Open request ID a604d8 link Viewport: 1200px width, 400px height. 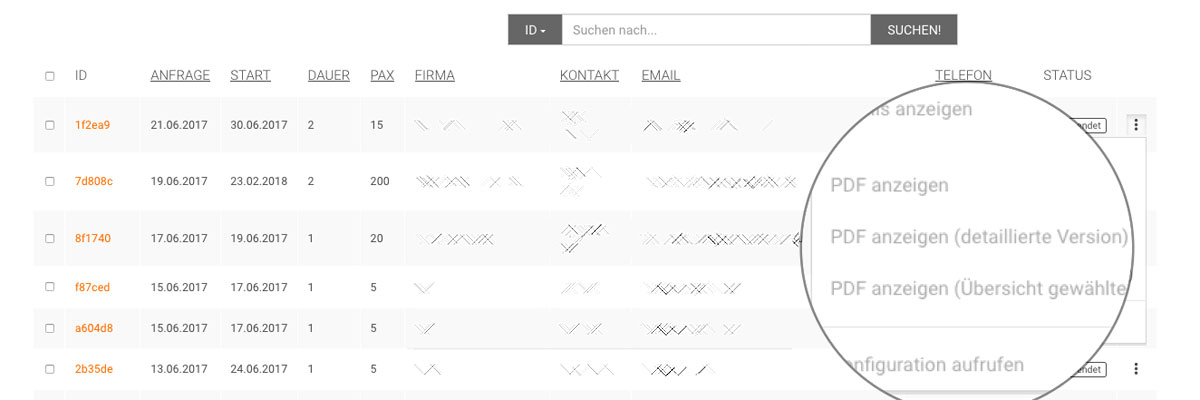[93, 328]
